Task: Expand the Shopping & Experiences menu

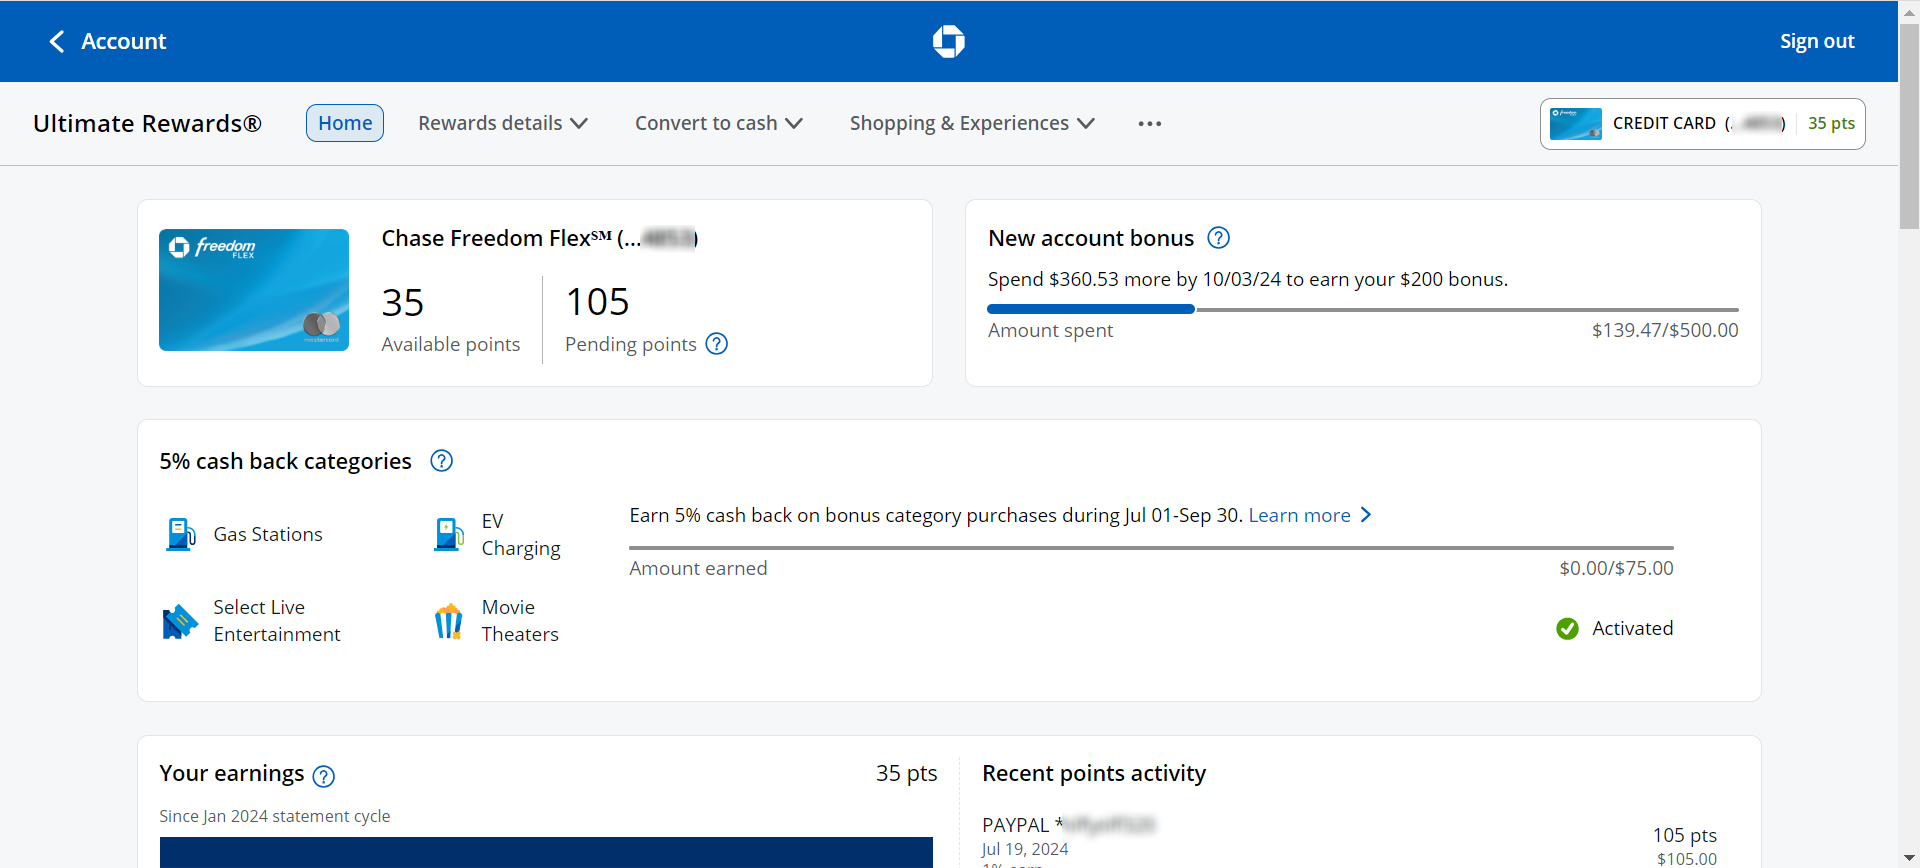Action: pyautogui.click(x=972, y=123)
